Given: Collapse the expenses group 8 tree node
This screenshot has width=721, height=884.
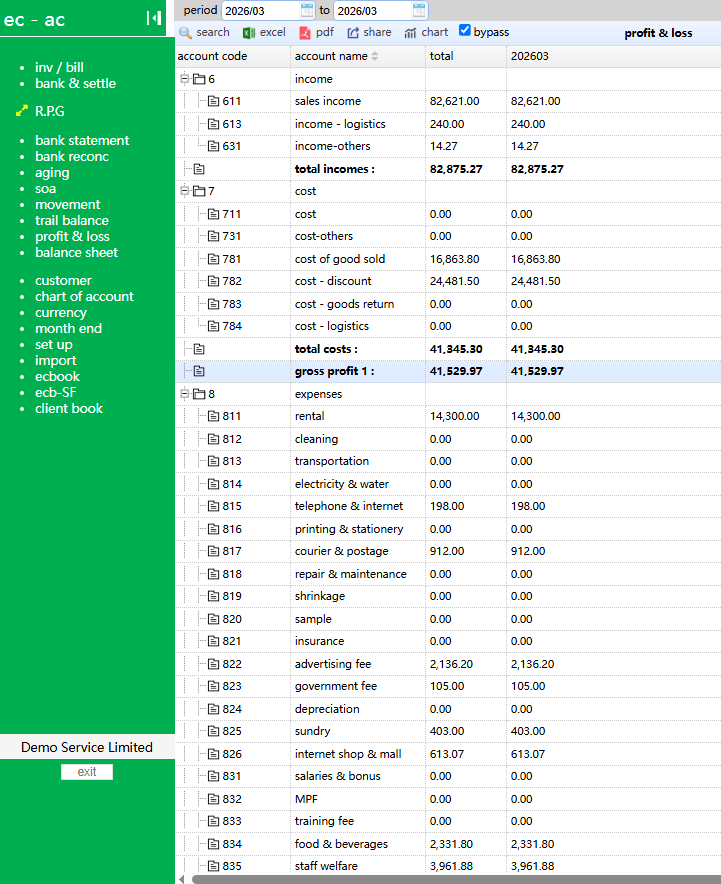Looking at the screenshot, I should pos(184,394).
